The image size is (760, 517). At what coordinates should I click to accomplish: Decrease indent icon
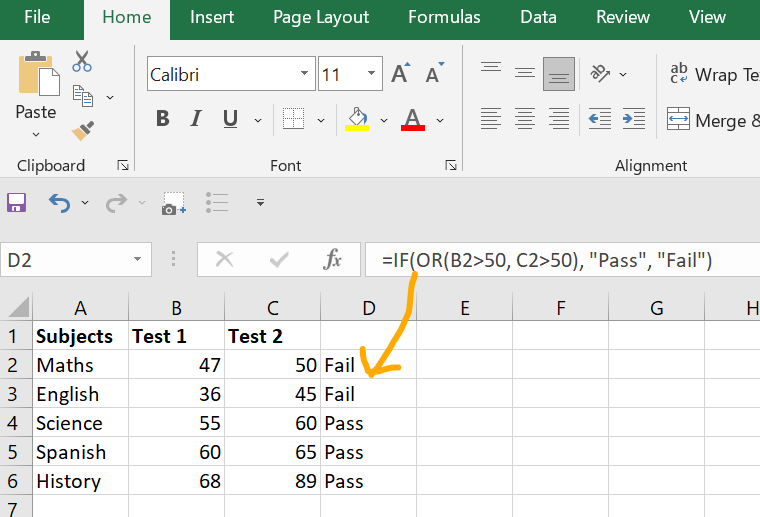[600, 119]
